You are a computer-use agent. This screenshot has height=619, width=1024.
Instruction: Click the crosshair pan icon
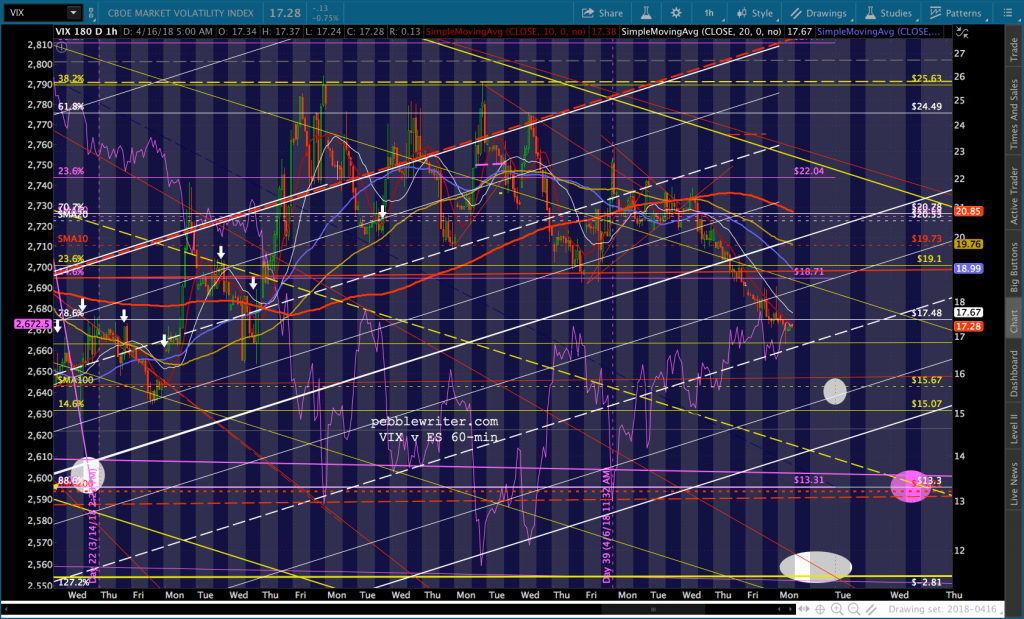coord(821,609)
